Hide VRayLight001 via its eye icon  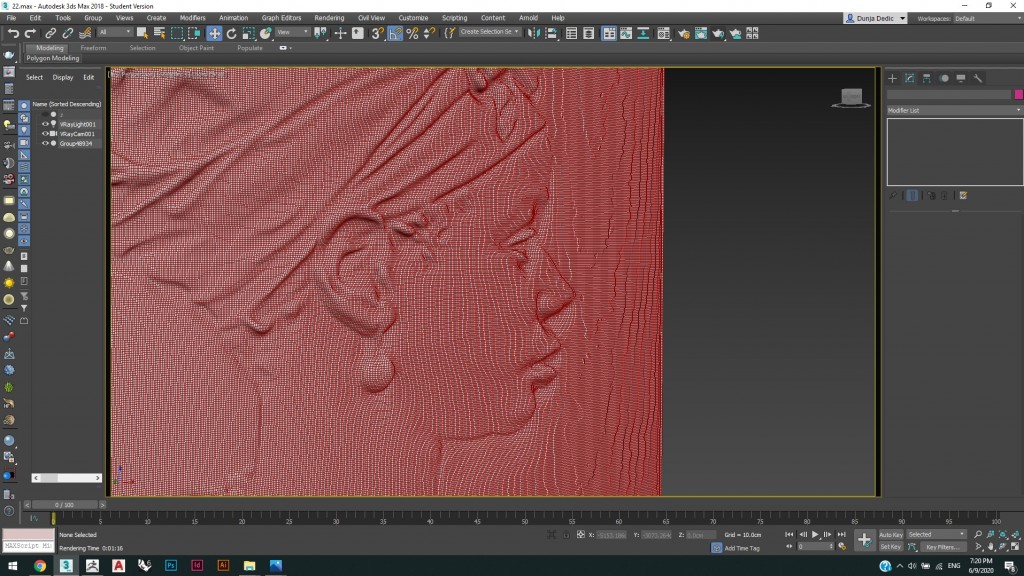tap(45, 124)
